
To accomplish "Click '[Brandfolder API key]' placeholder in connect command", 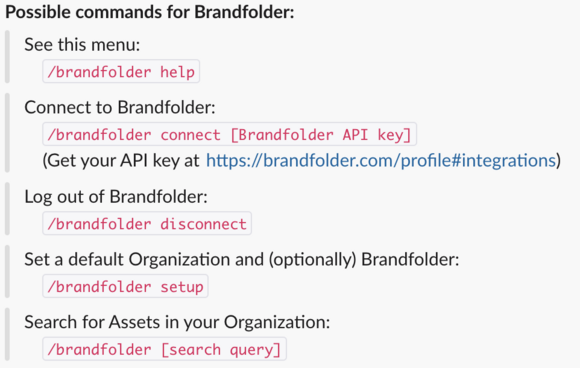I will coord(321,135).
